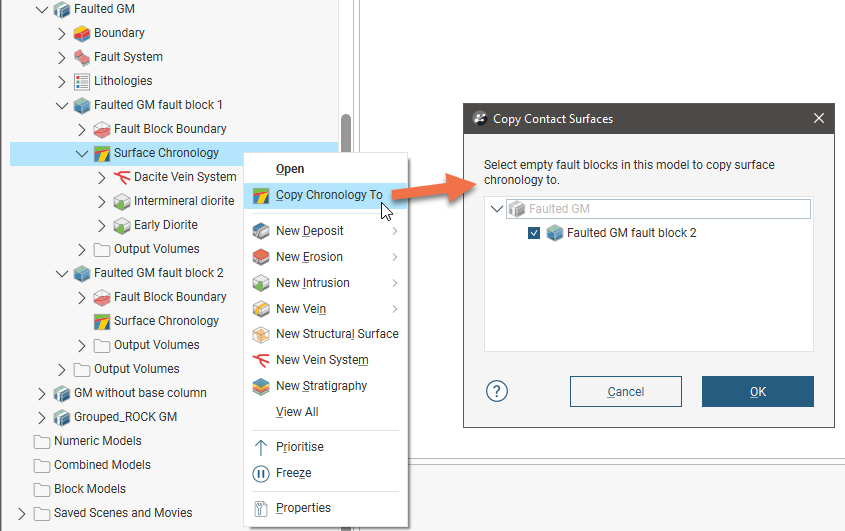Expand the Dacite Vein System item
This screenshot has width=845, height=531.
coord(102,177)
